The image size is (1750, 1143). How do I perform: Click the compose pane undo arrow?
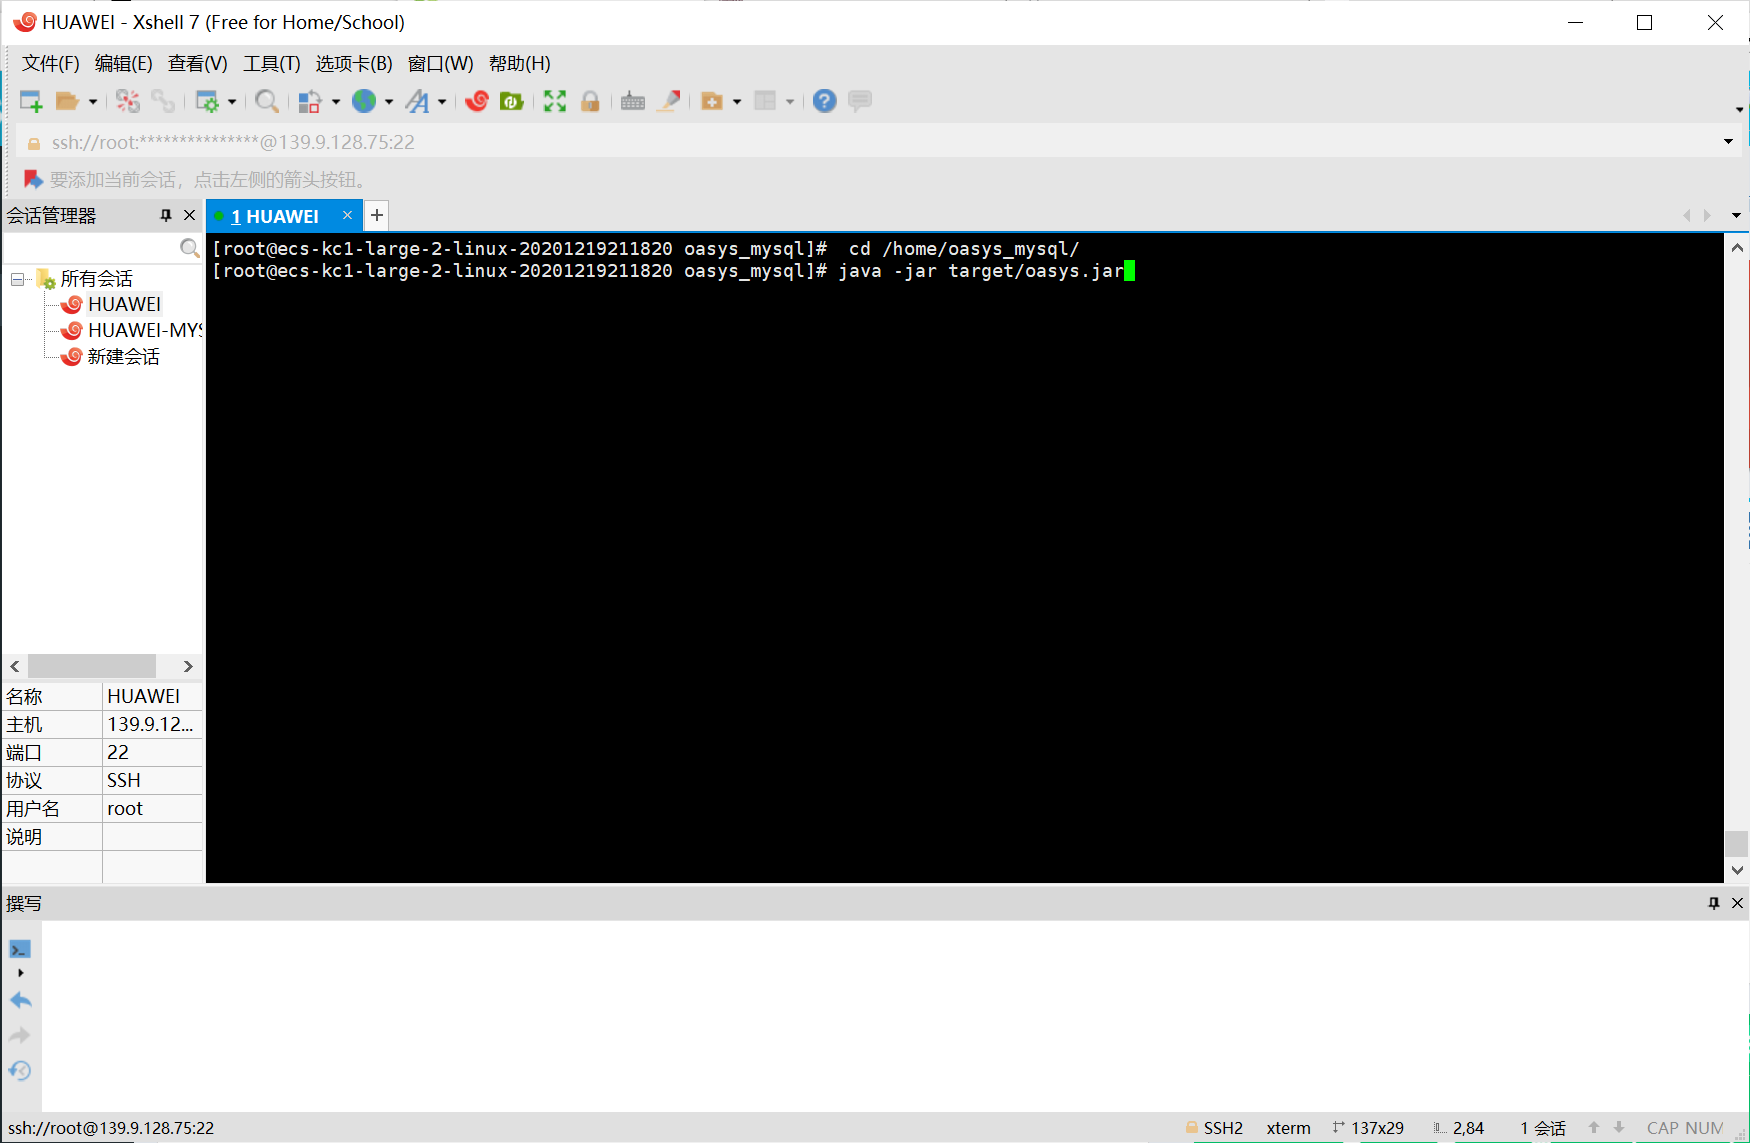point(20,1000)
